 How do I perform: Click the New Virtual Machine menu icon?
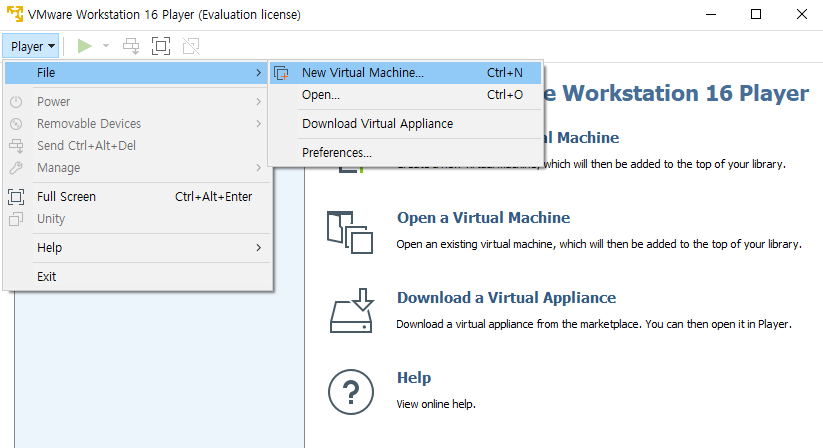point(281,73)
